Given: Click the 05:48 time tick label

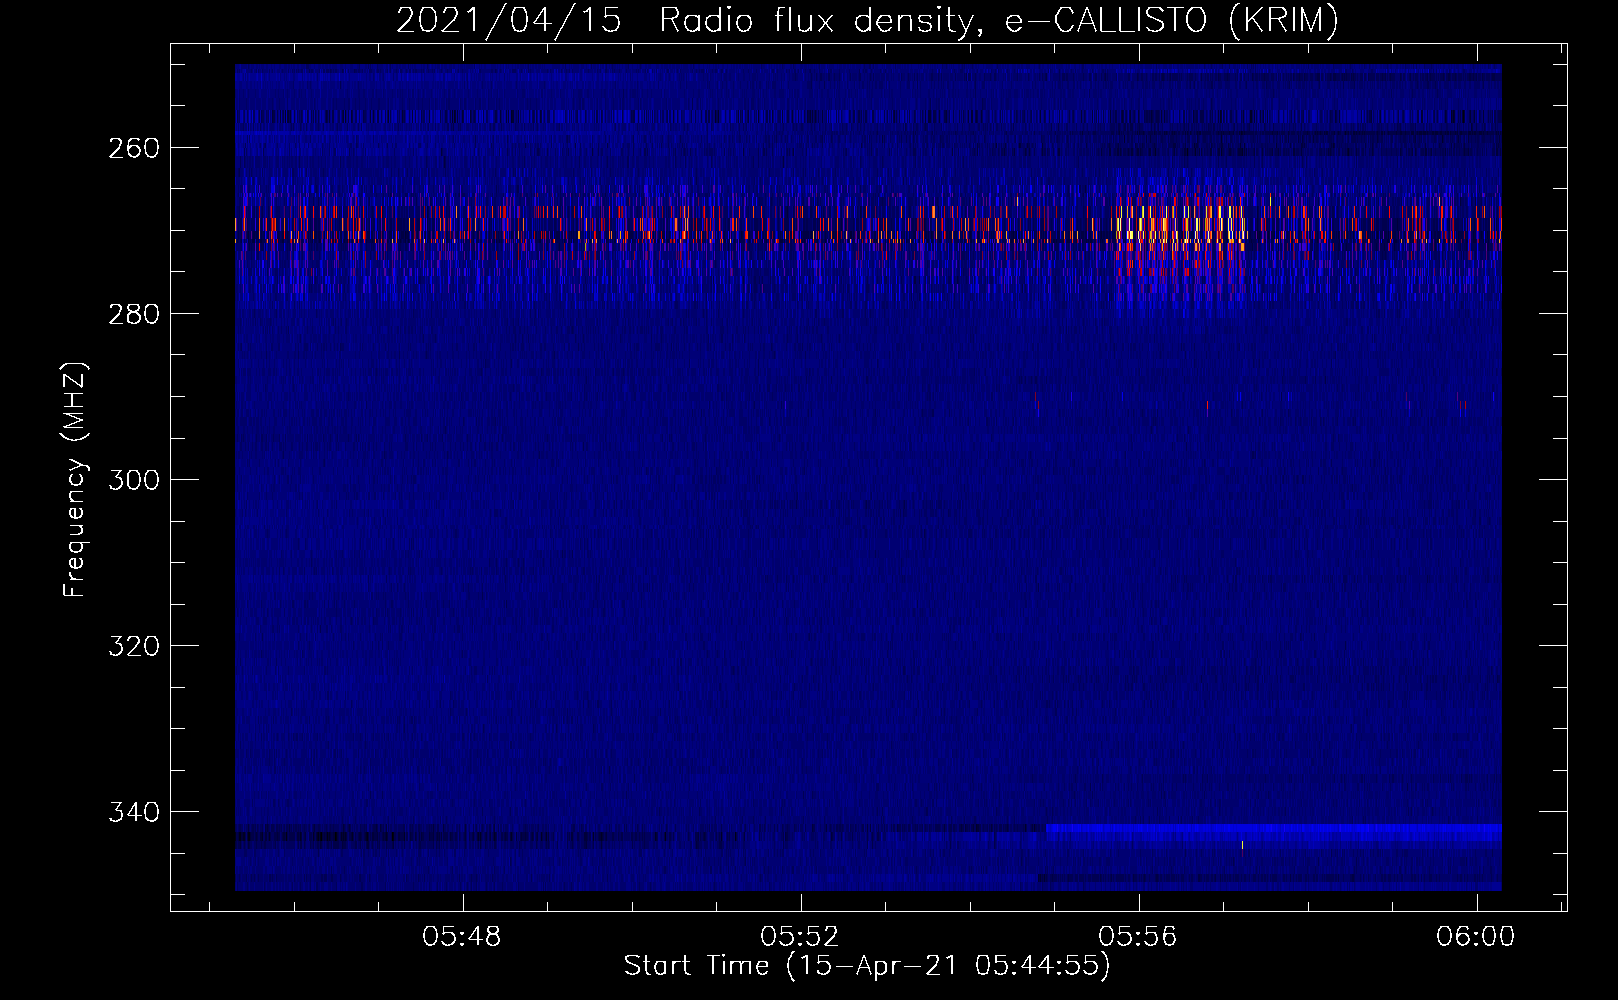Looking at the screenshot, I should [462, 937].
